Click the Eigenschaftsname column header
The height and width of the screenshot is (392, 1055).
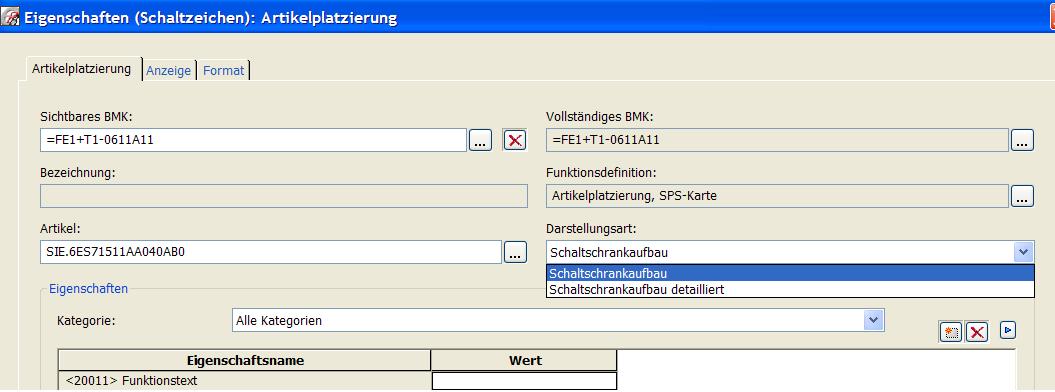[245, 360]
